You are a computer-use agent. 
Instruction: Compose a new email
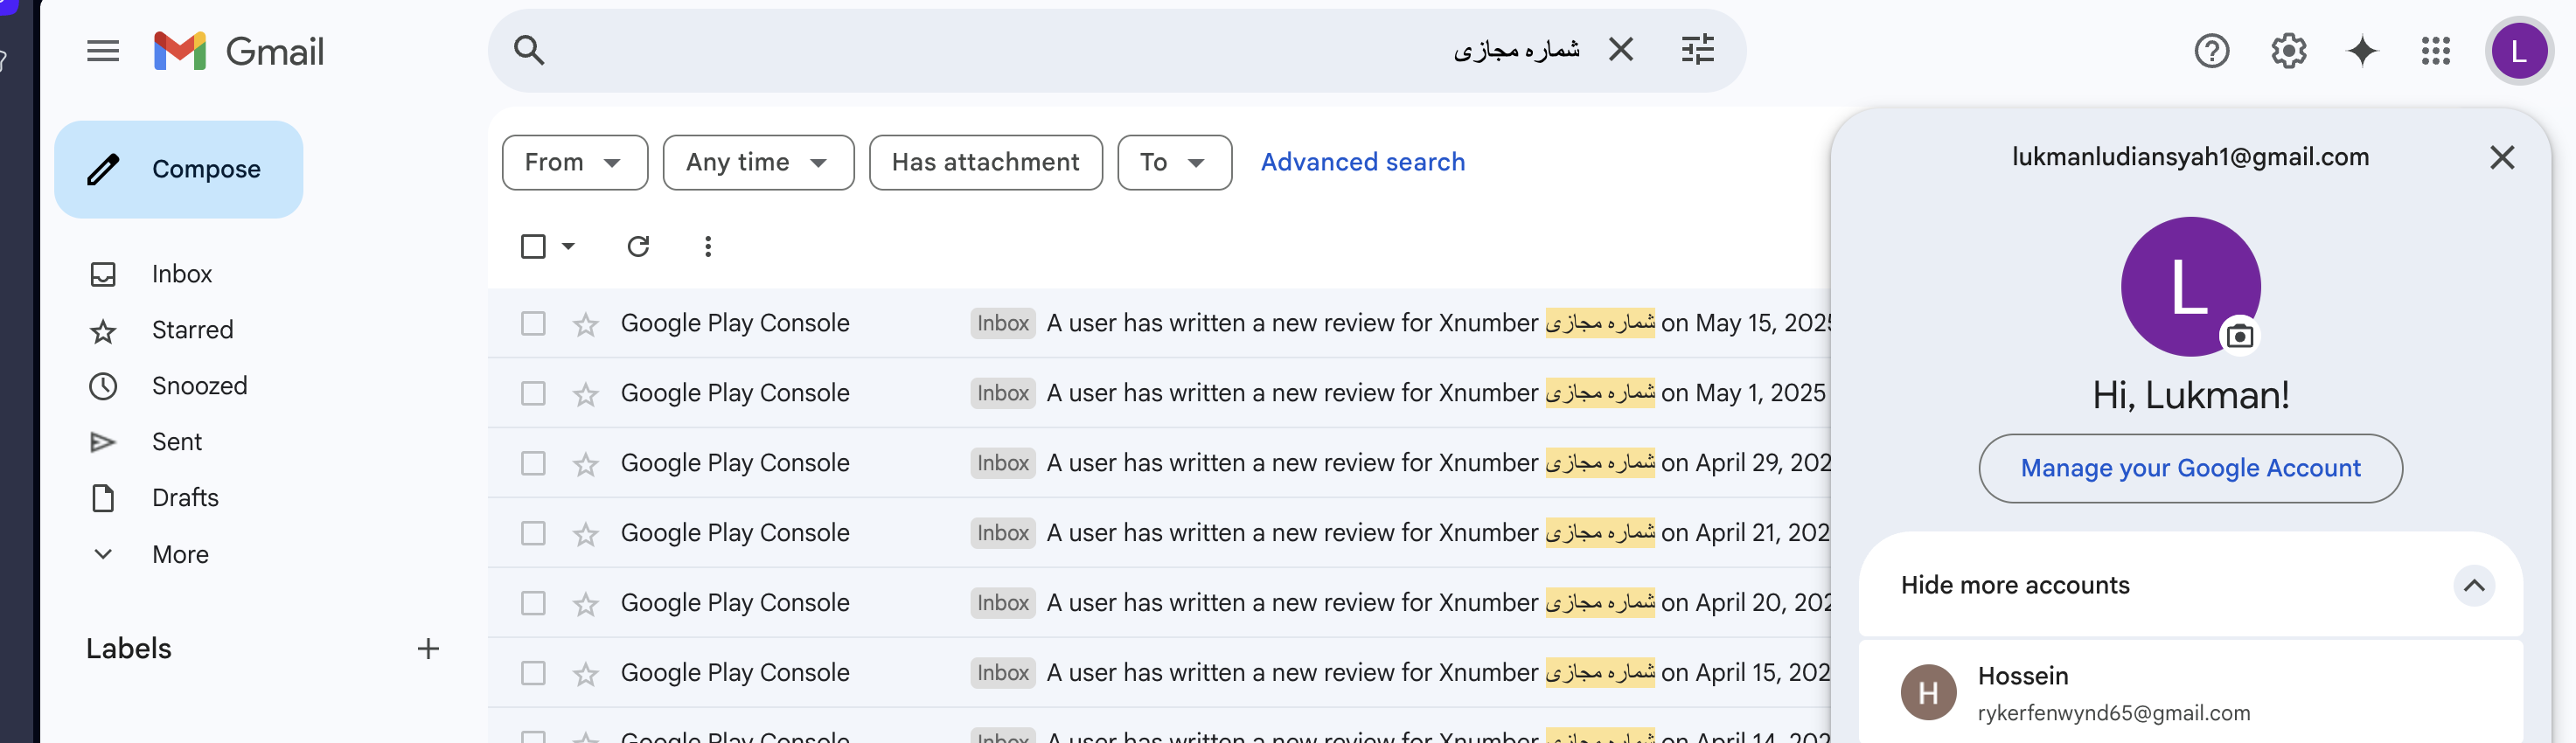179,169
